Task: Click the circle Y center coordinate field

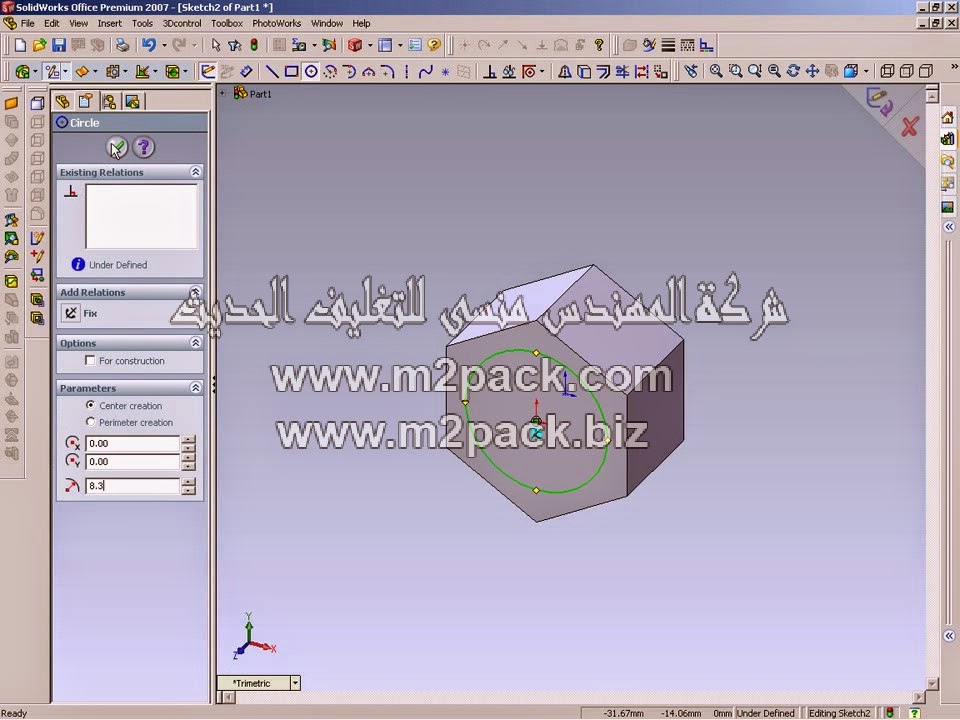Action: point(132,462)
